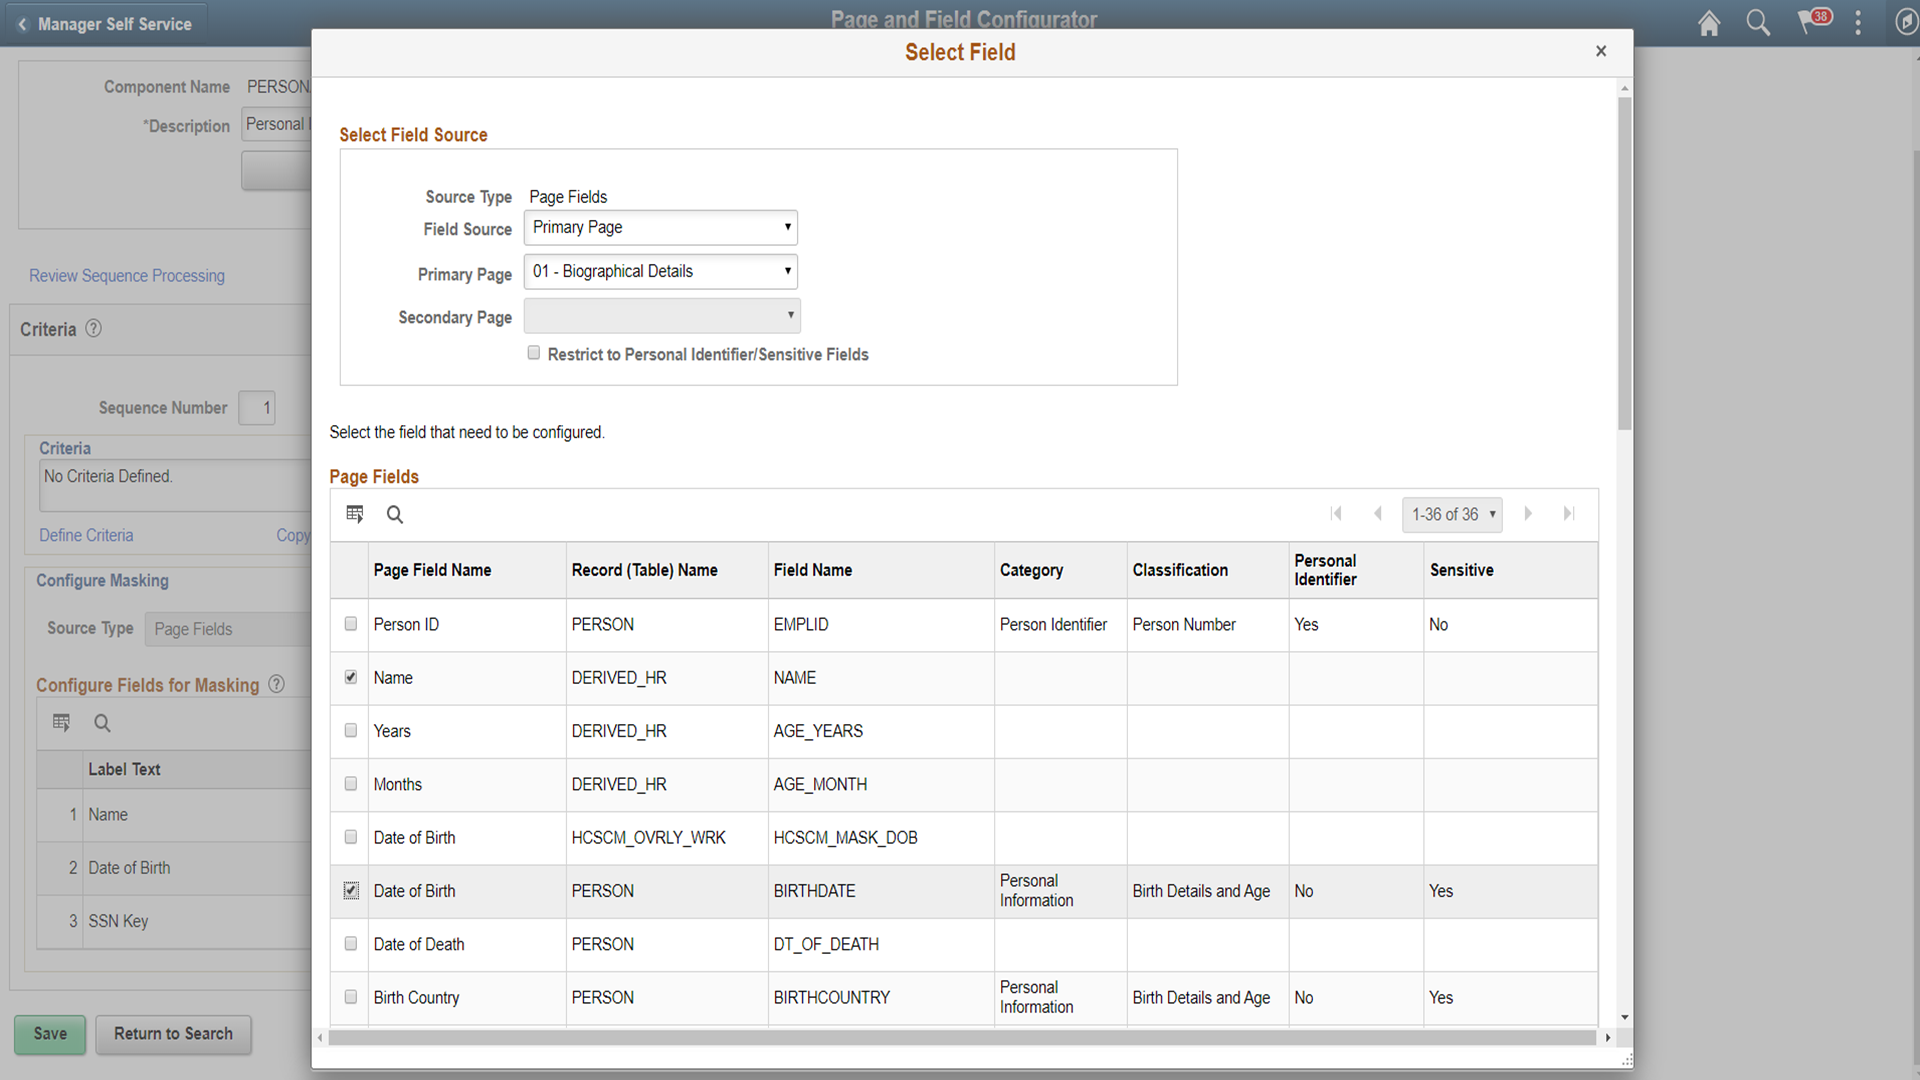Uncheck the BIRTHDATE Date of Birth checkbox
The width and height of the screenshot is (1920, 1080).
click(351, 890)
